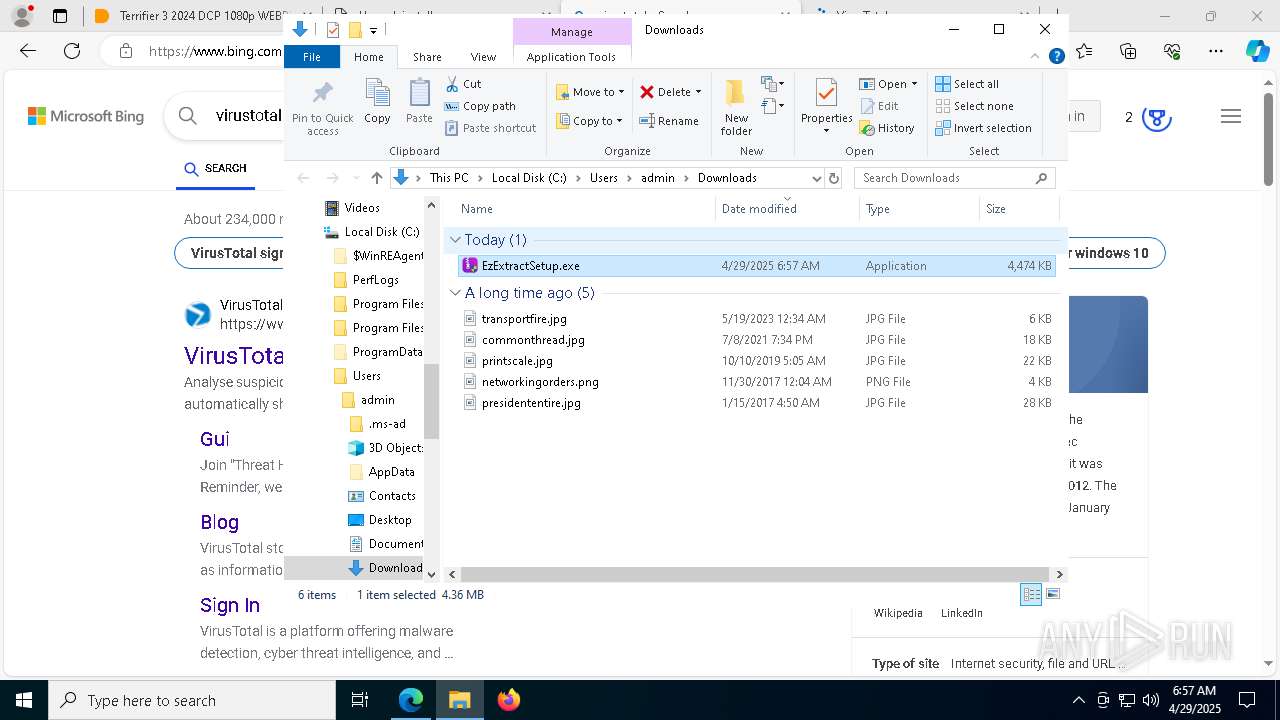Viewport: 1280px width, 720px height.
Task: Open file History
Action: (886, 128)
